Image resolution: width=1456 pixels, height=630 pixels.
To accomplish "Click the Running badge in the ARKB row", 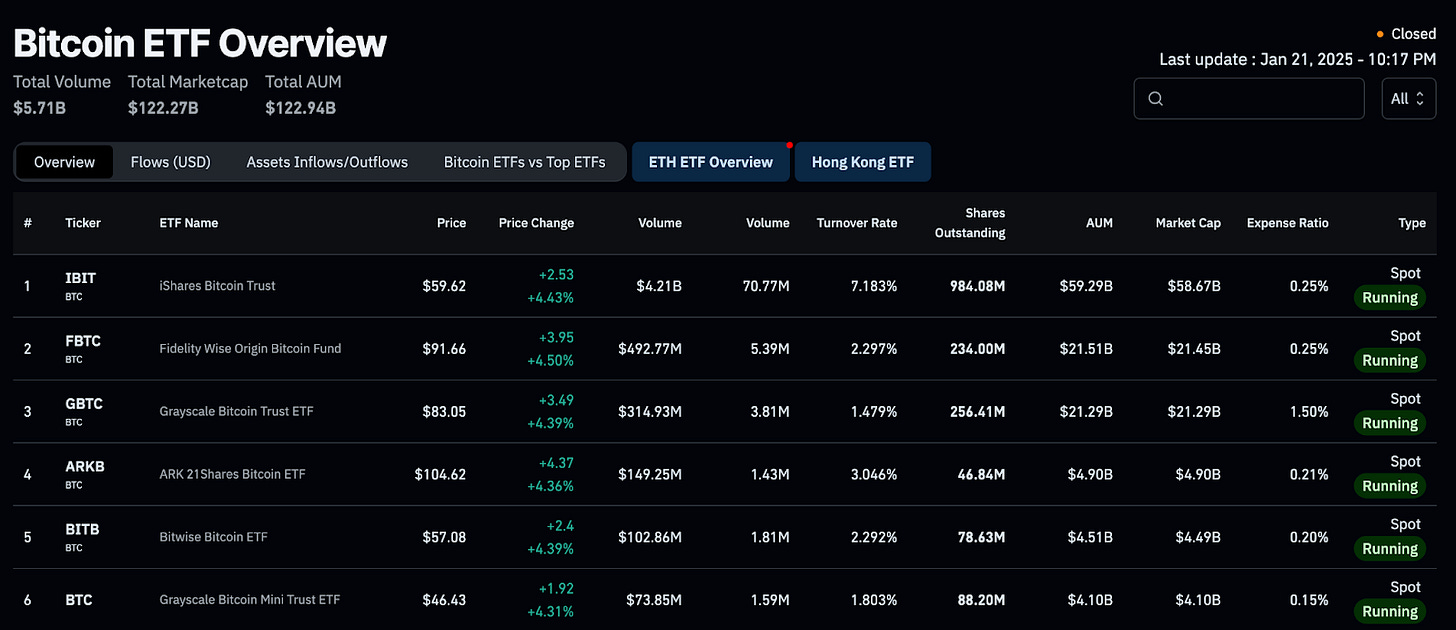I will pos(1390,485).
